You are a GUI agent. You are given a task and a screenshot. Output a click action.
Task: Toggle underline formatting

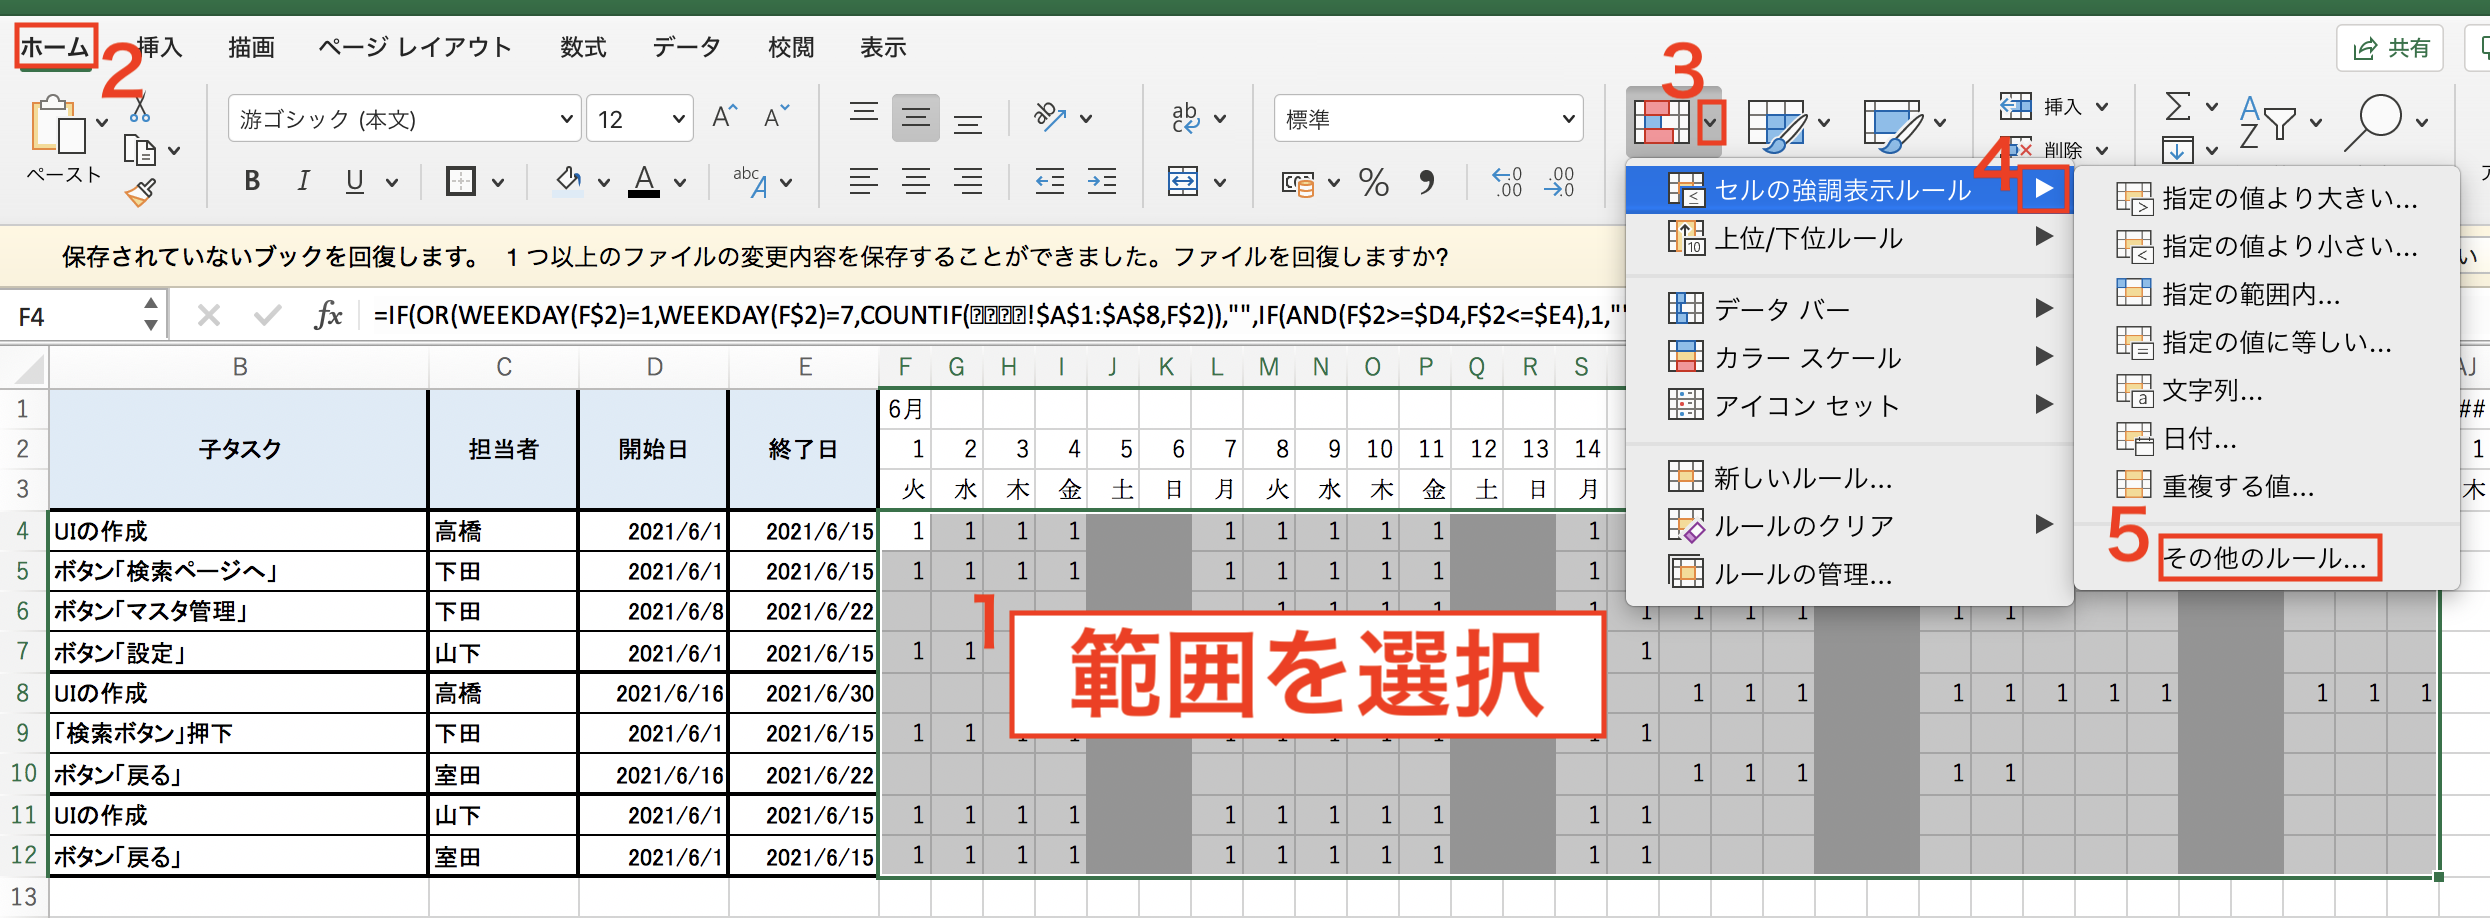point(354,181)
